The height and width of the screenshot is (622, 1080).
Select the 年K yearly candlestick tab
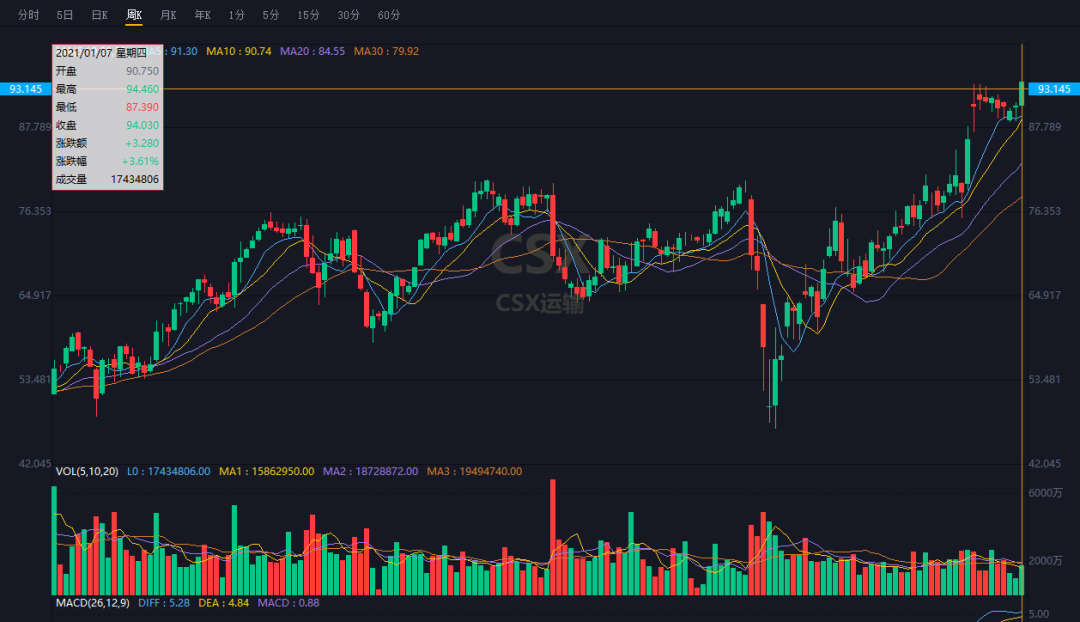203,15
